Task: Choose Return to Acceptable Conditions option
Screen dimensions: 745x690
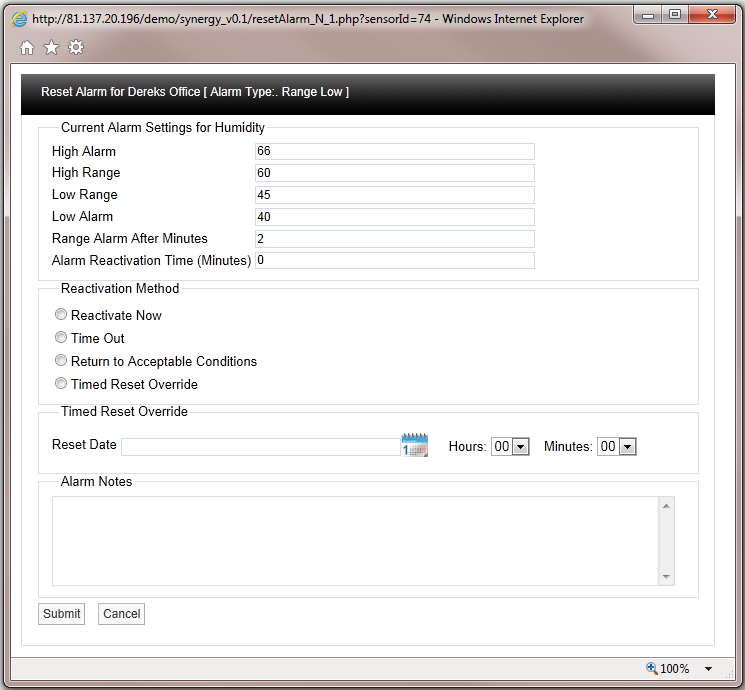Action: point(61,361)
